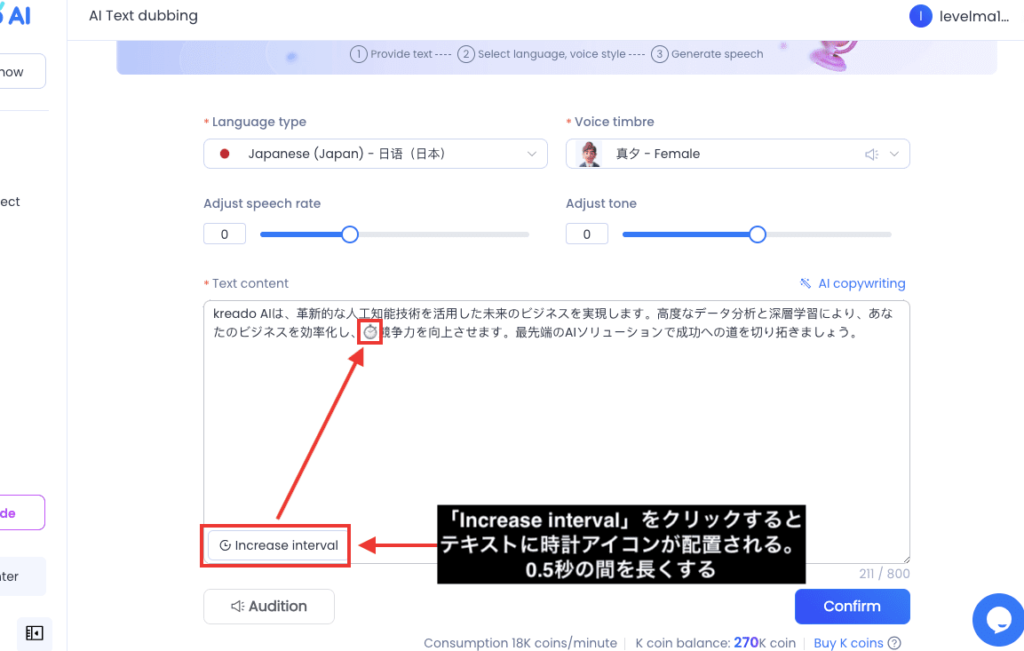Open the Language type dropdown
The height and width of the screenshot is (651, 1024).
[x=375, y=154]
